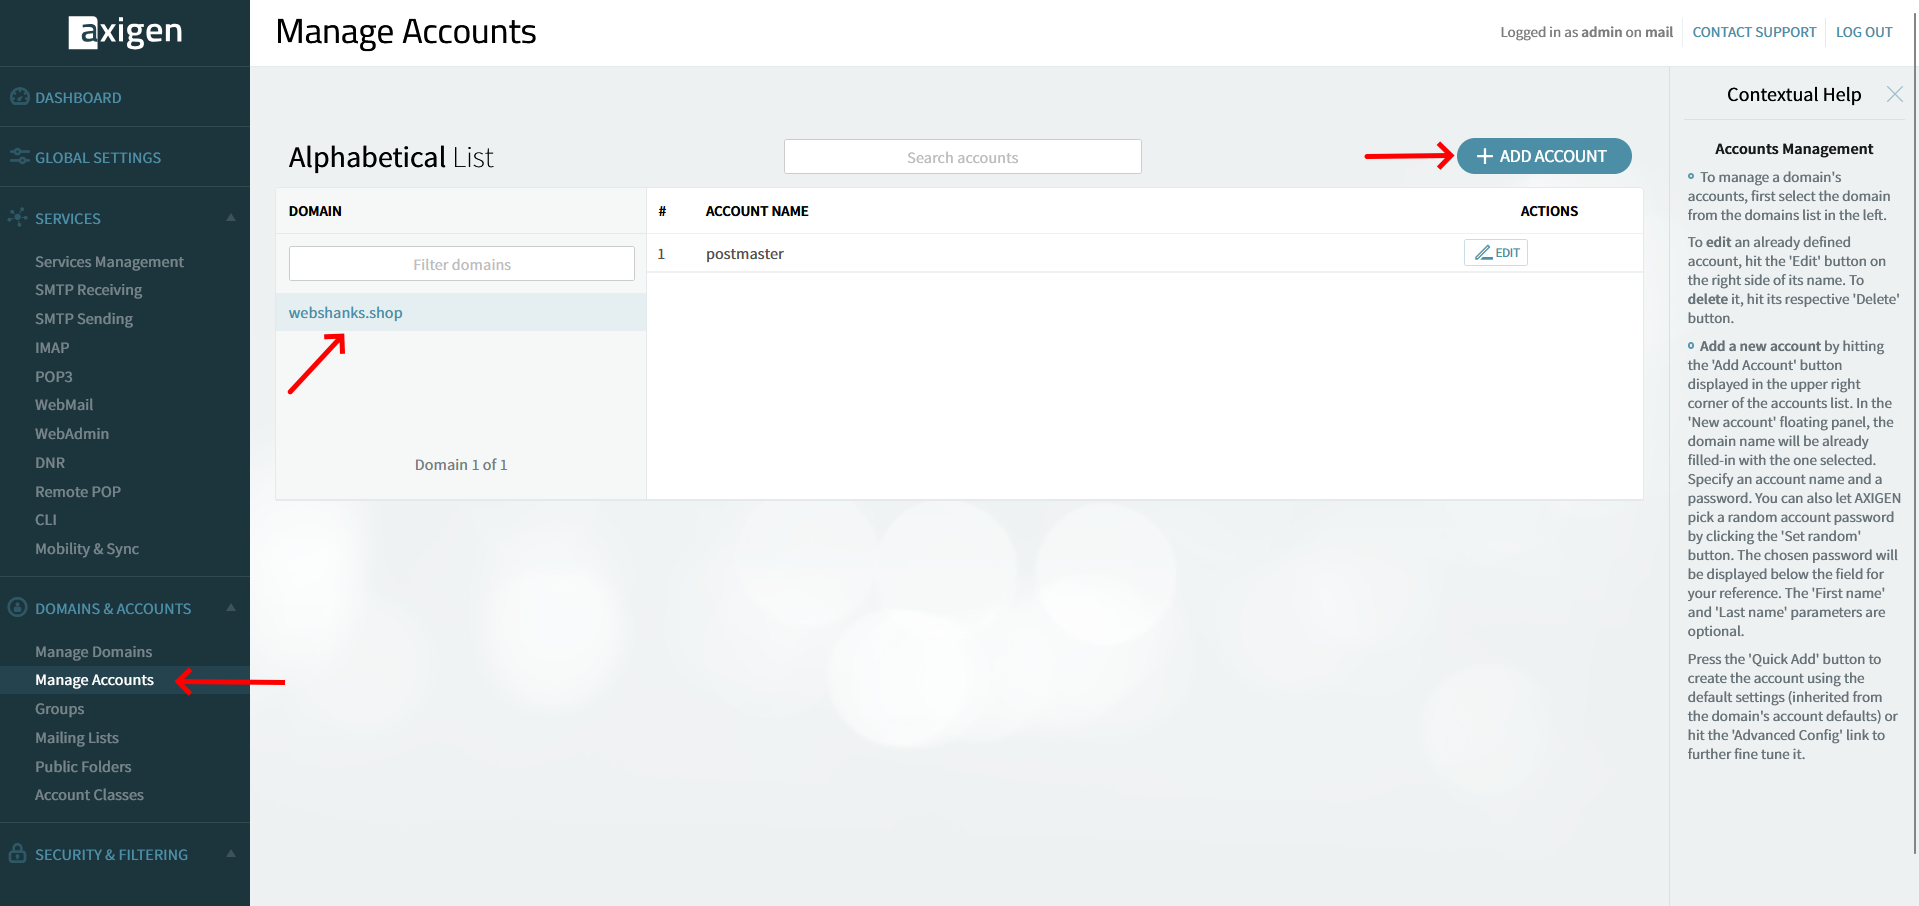
Task: Click the pencil icon for postmaster
Action: pos(1483,253)
